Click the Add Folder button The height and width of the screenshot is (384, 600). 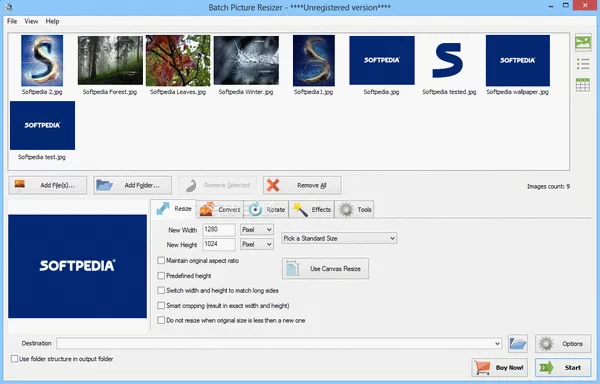click(x=132, y=185)
